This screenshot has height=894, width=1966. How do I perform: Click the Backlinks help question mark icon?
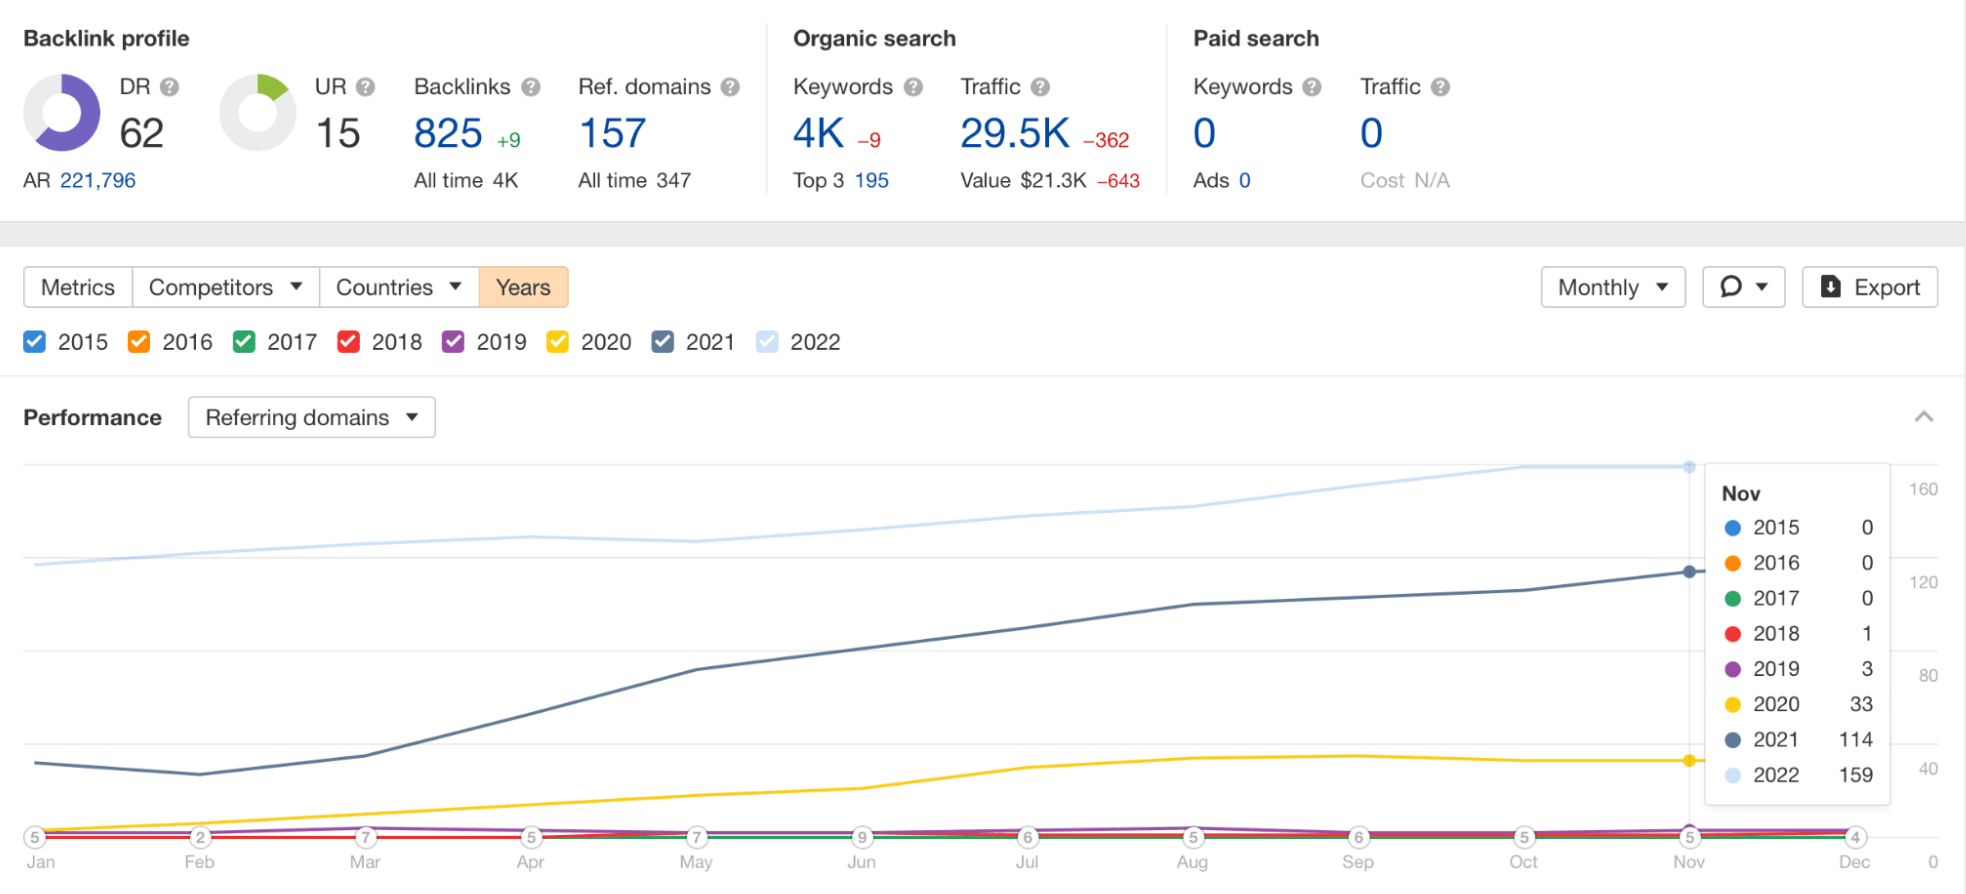531,87
